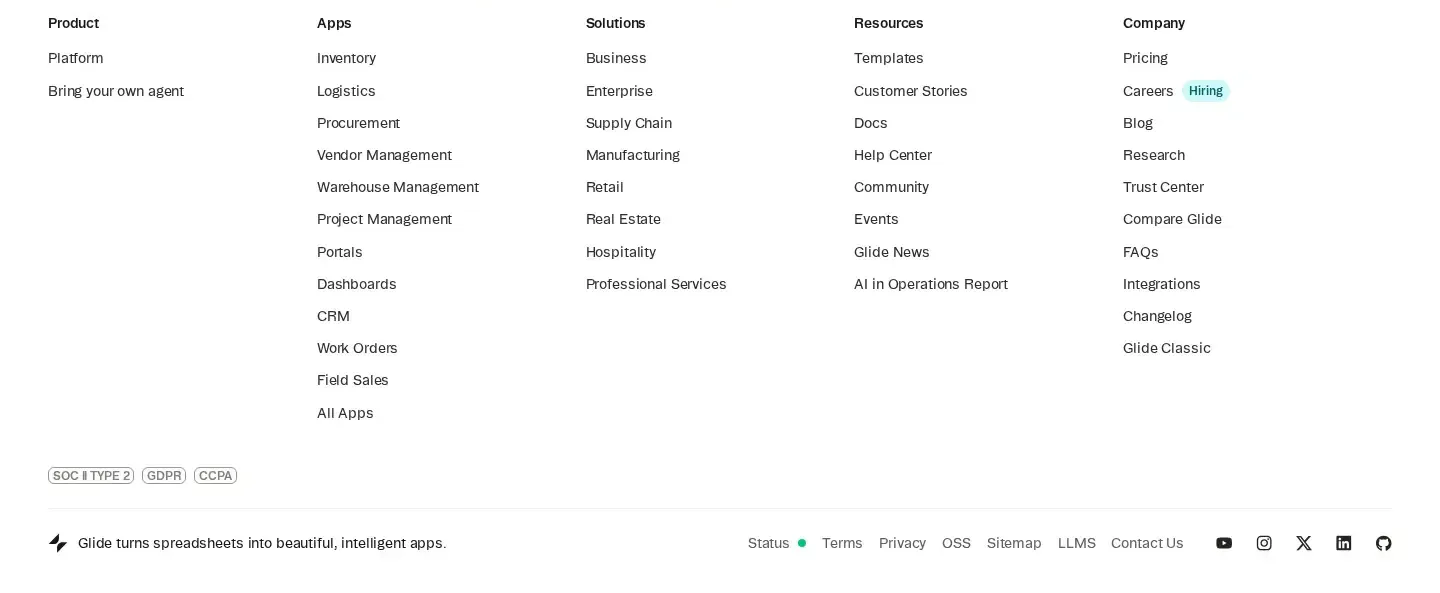Image resolution: width=1440 pixels, height=593 pixels.
Task: Click the SOC II TYPE 2 badge
Action: (91, 476)
